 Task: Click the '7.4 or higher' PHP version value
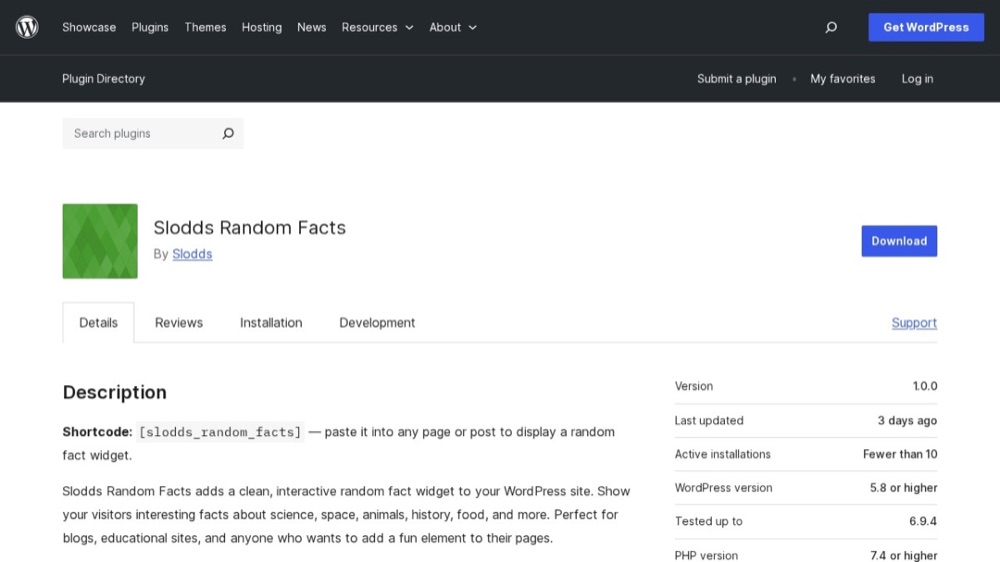coord(904,556)
